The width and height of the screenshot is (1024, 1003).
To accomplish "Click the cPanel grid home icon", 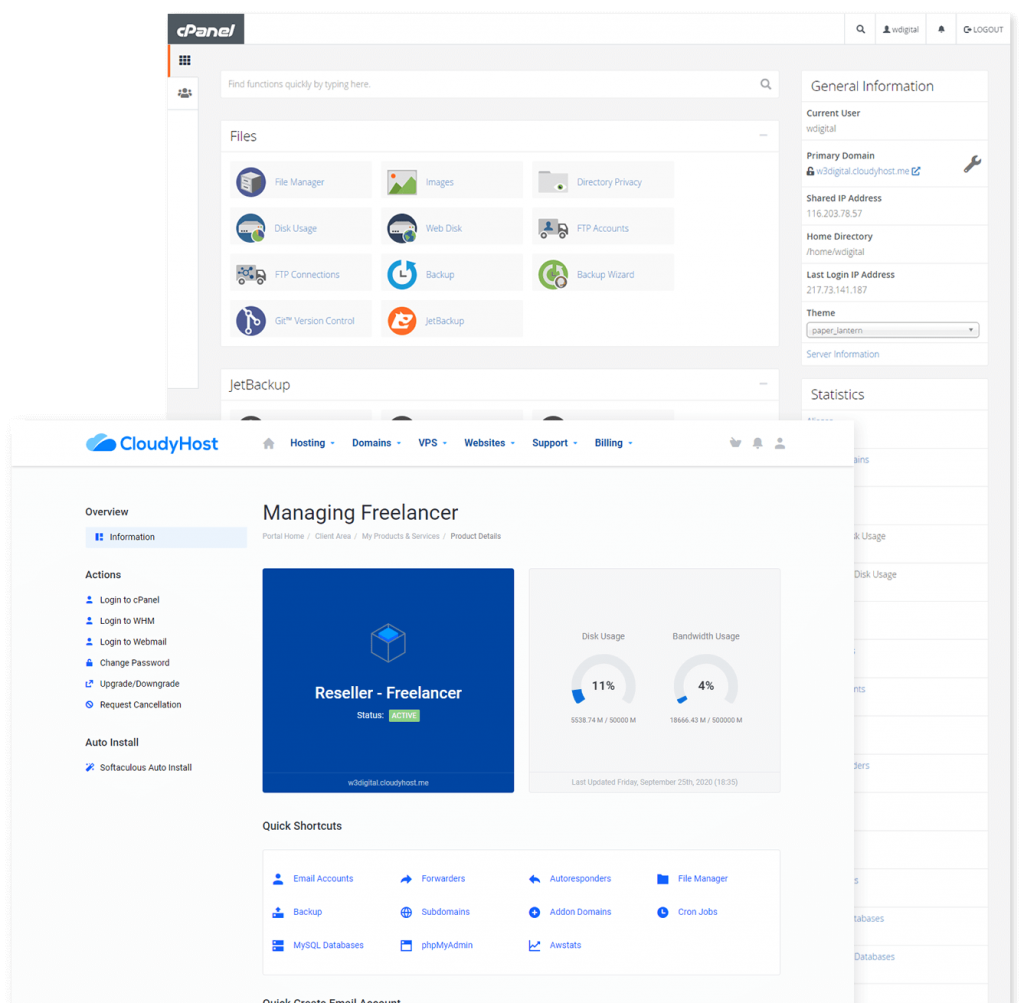I will (185, 60).
